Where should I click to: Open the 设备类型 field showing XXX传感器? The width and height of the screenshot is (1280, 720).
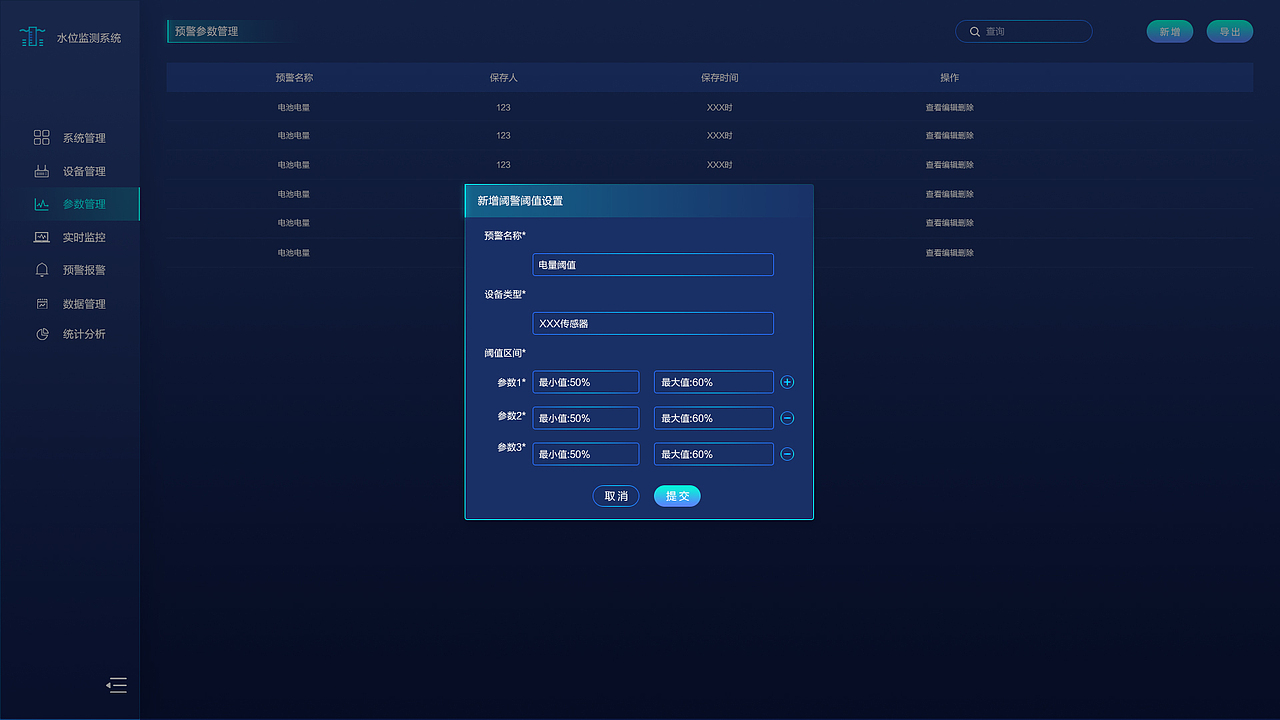click(x=653, y=324)
